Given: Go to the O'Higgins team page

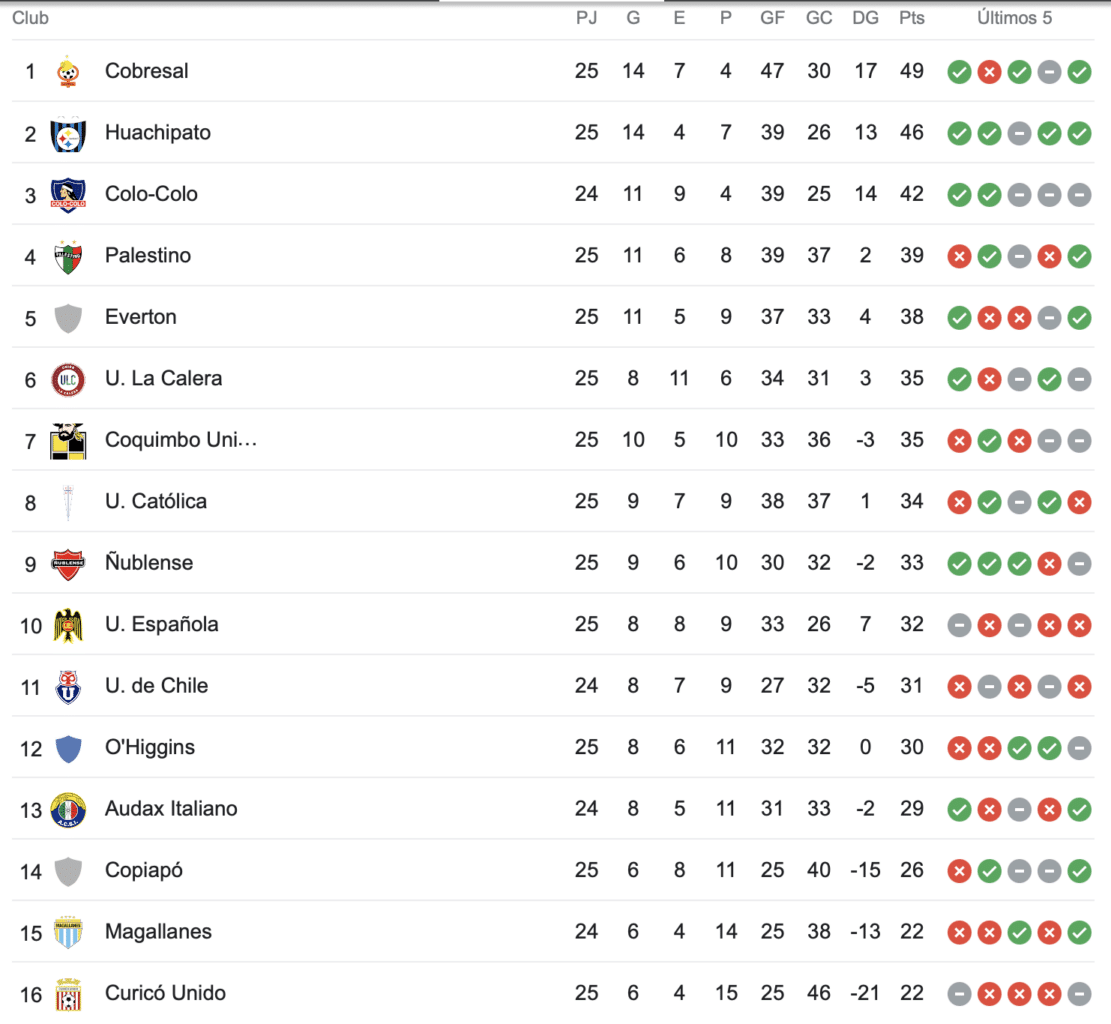Looking at the screenshot, I should point(150,747).
